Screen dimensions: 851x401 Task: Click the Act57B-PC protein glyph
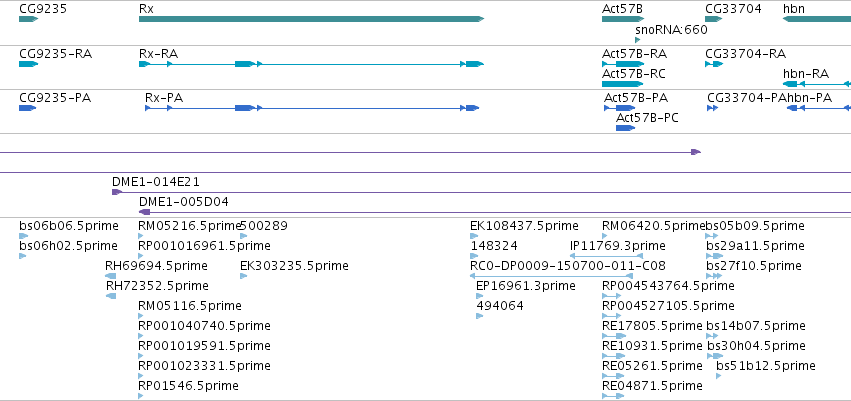coord(625,128)
